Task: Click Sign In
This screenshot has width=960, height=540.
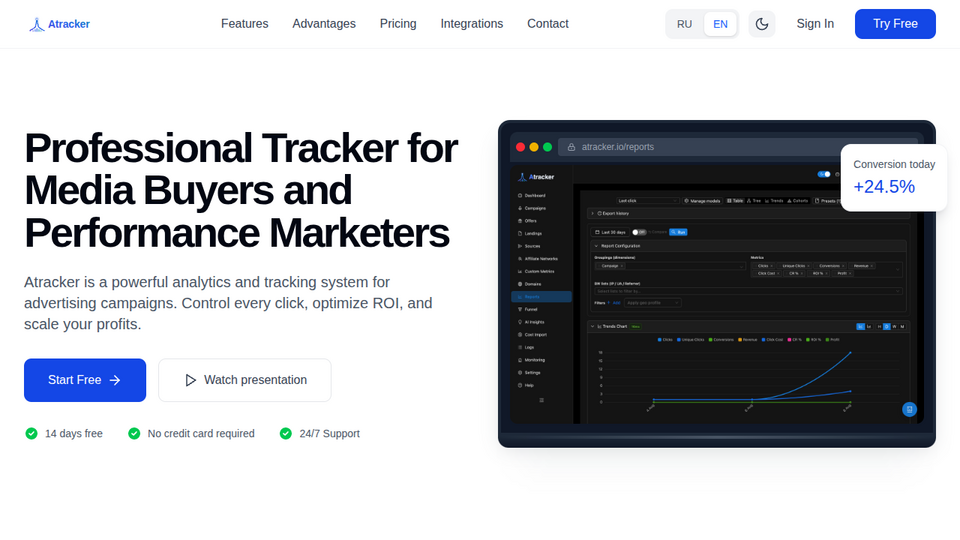Action: (815, 24)
